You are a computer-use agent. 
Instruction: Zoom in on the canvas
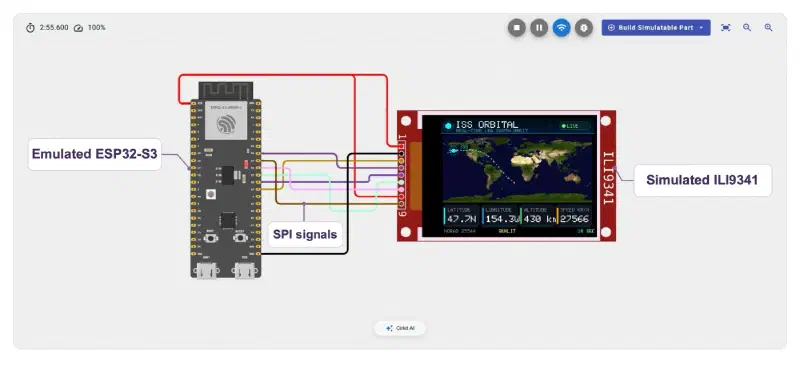(768, 28)
